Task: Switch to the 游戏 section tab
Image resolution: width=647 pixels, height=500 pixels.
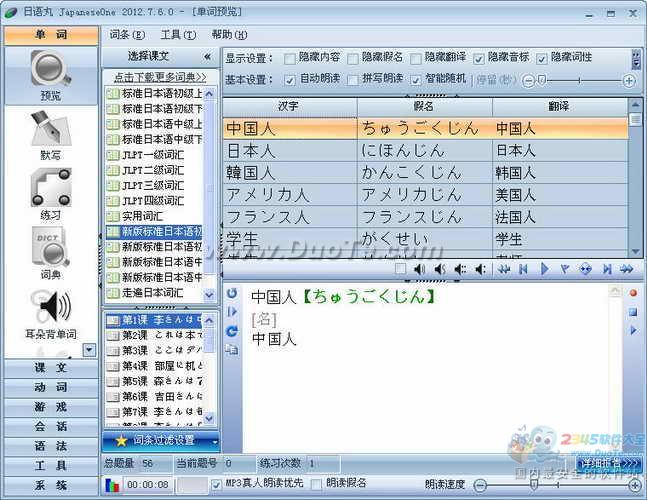Action: click(51, 407)
